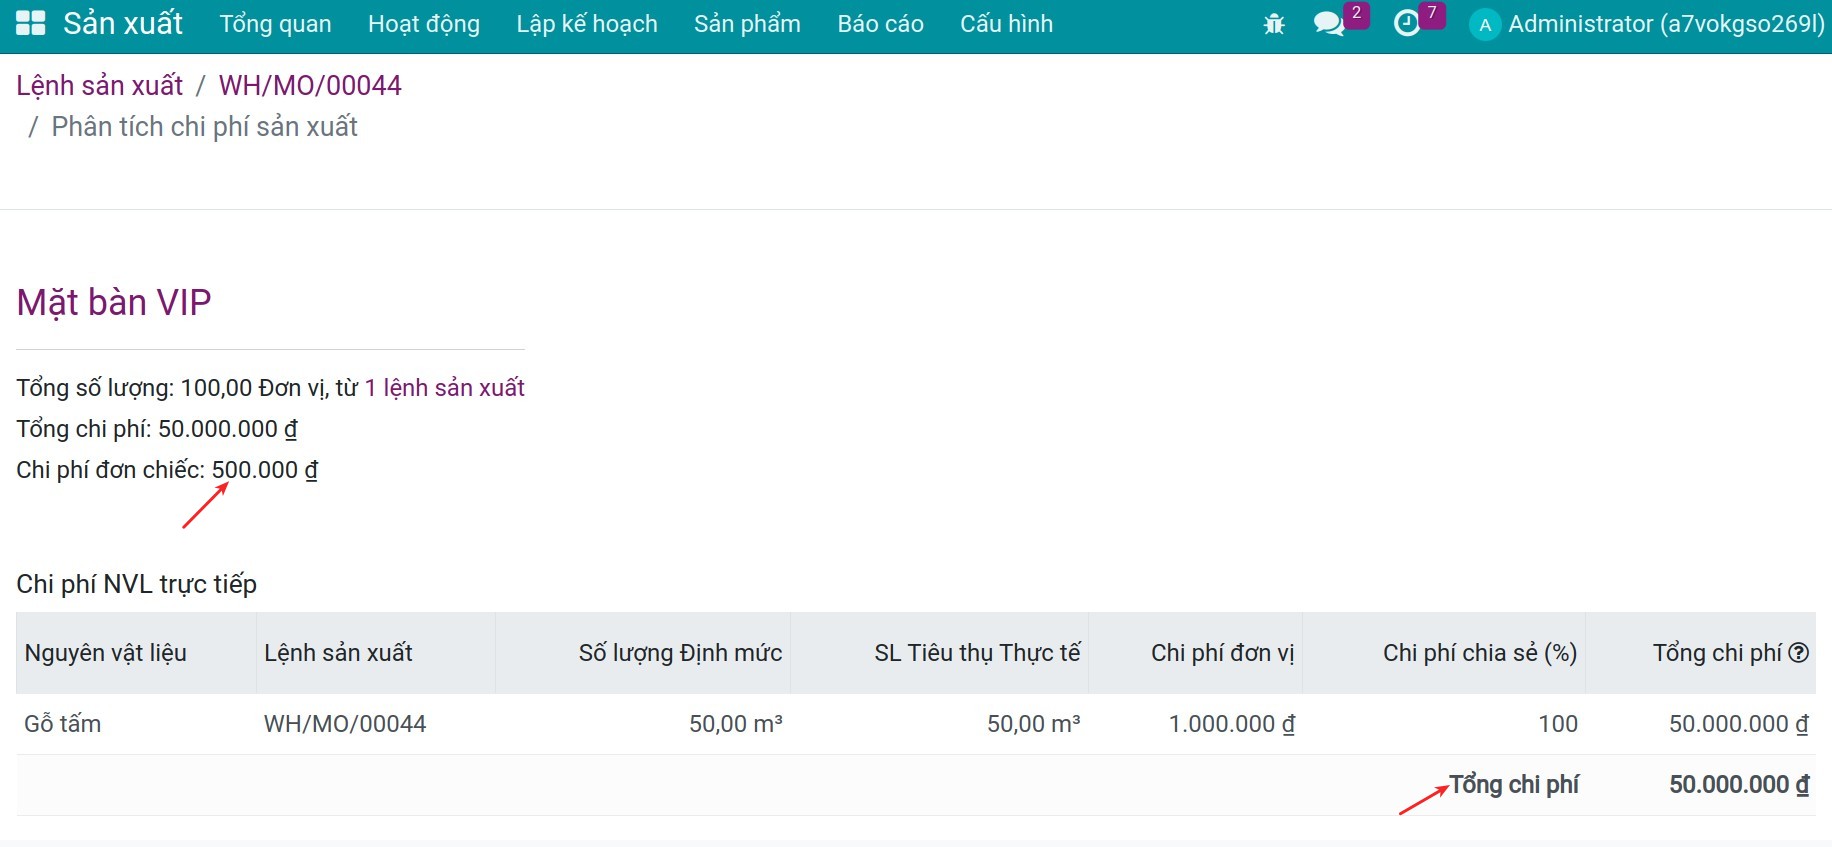Click the Phân tích chi phí sản xuất breadcrumb
Screen dimensions: 1832x847
pyautogui.click(x=204, y=127)
